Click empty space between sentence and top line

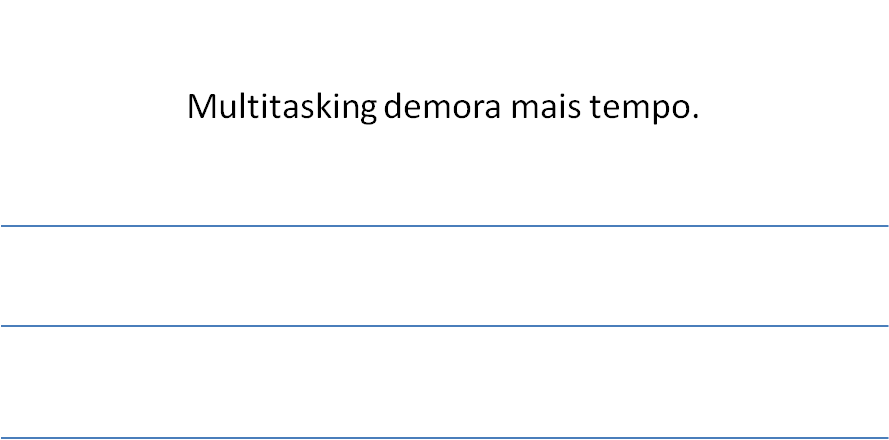(x=444, y=175)
